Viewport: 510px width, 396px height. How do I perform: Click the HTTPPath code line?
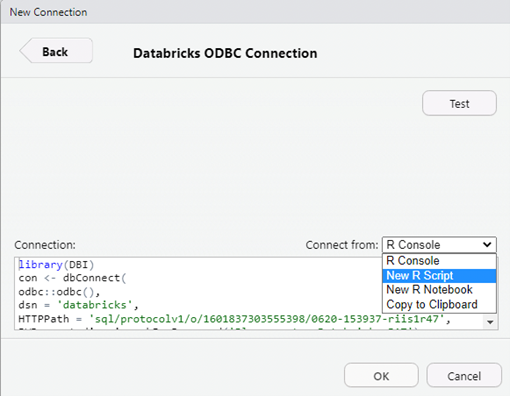click(234, 319)
